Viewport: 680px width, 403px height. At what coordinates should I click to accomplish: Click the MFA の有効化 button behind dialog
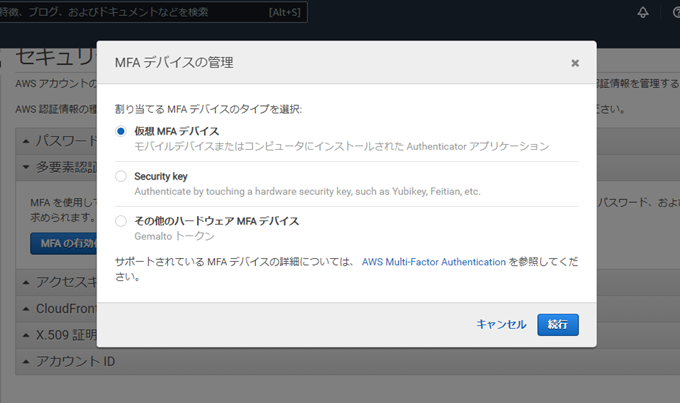click(x=64, y=243)
